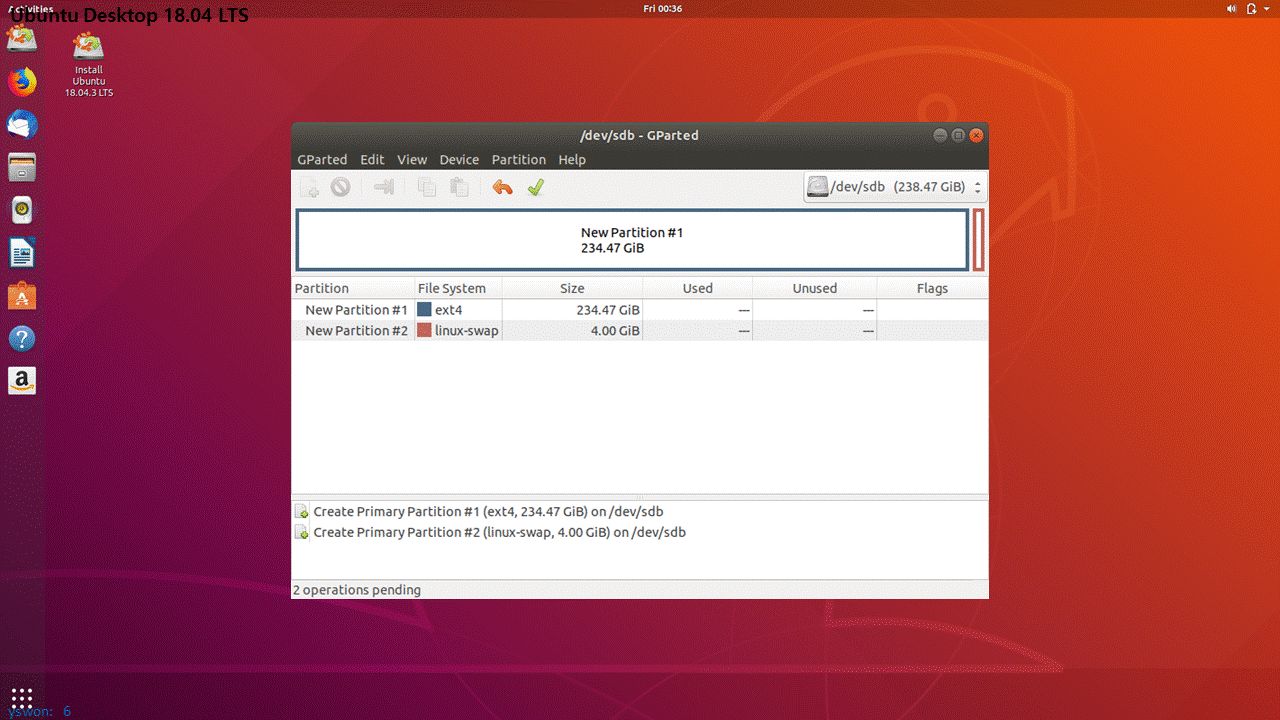Launch Firefox from the dock
Viewport: 1280px width, 720px height.
pyautogui.click(x=22, y=82)
